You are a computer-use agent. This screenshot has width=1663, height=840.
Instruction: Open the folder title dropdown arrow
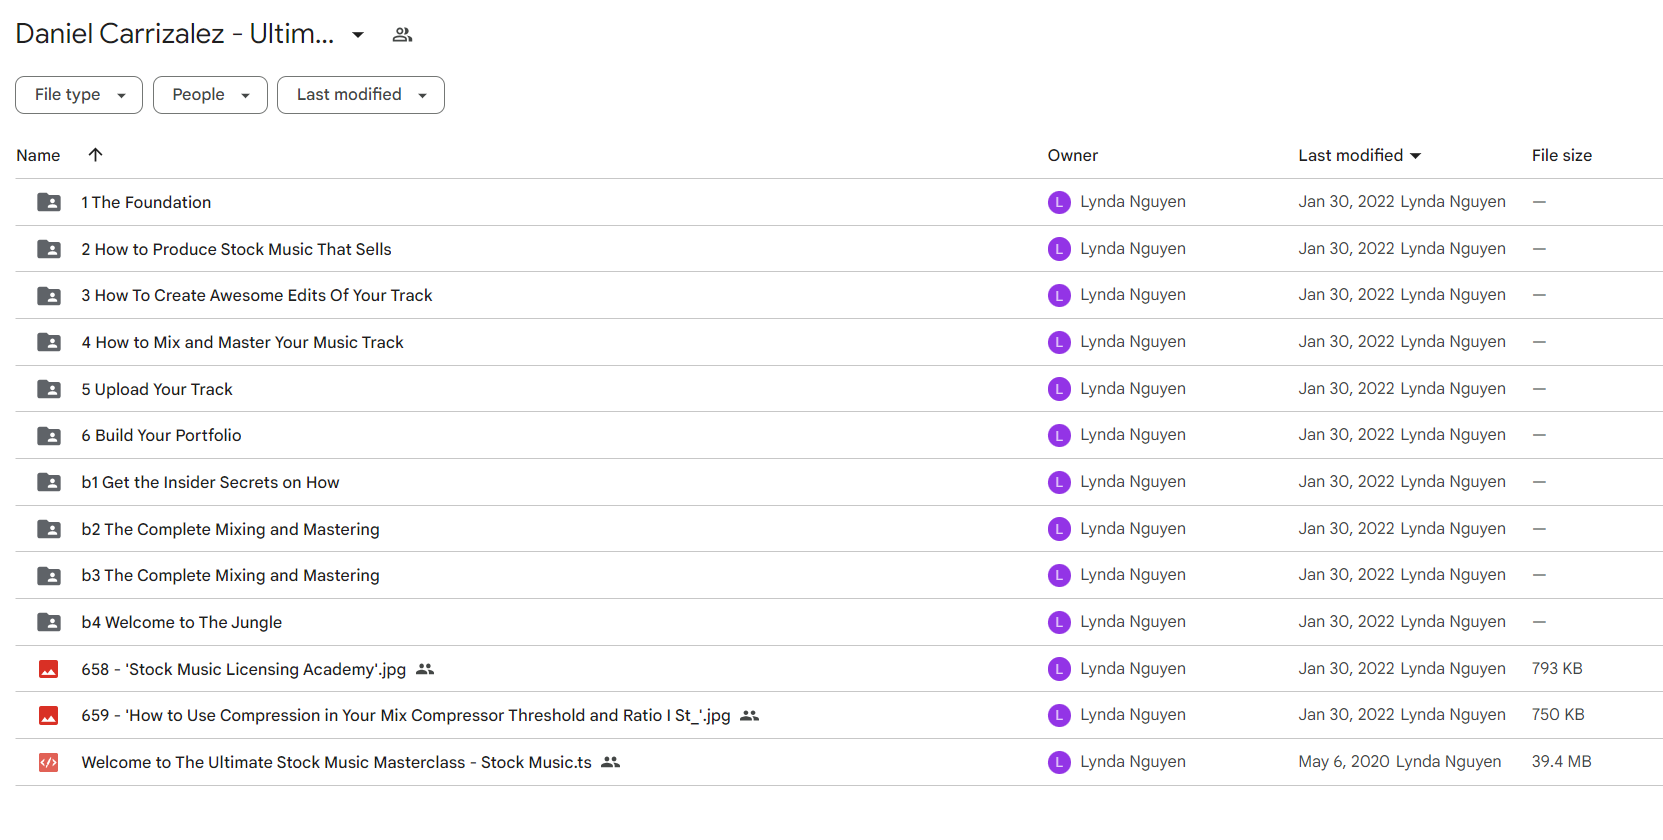pos(358,35)
